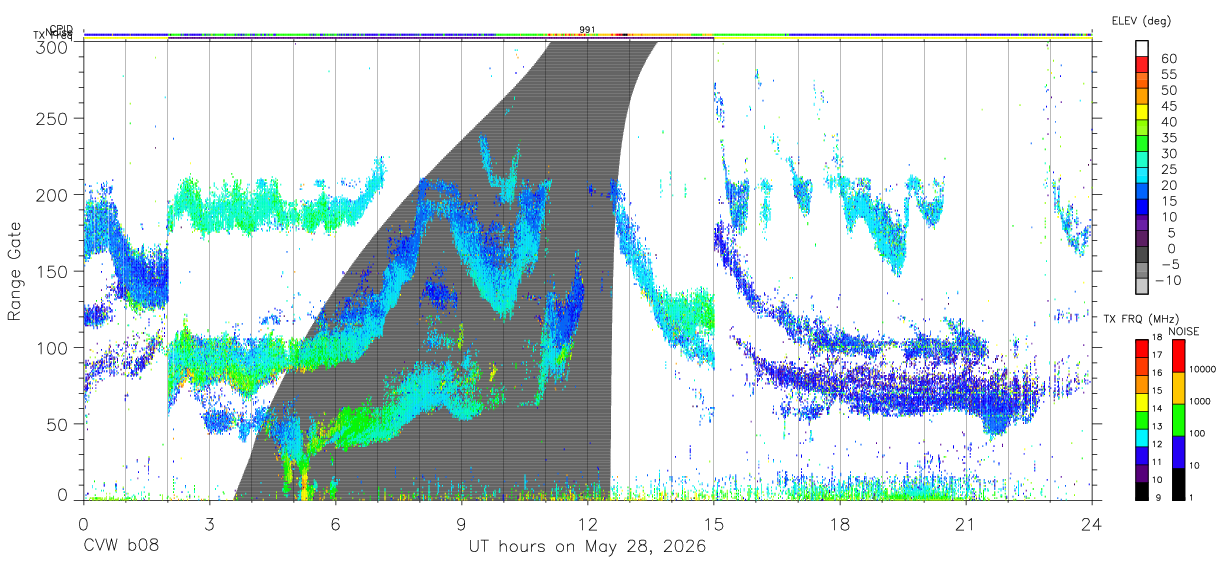Click the '21' UT hour tick label
Viewport: 1228px width, 567px height.
965,524
